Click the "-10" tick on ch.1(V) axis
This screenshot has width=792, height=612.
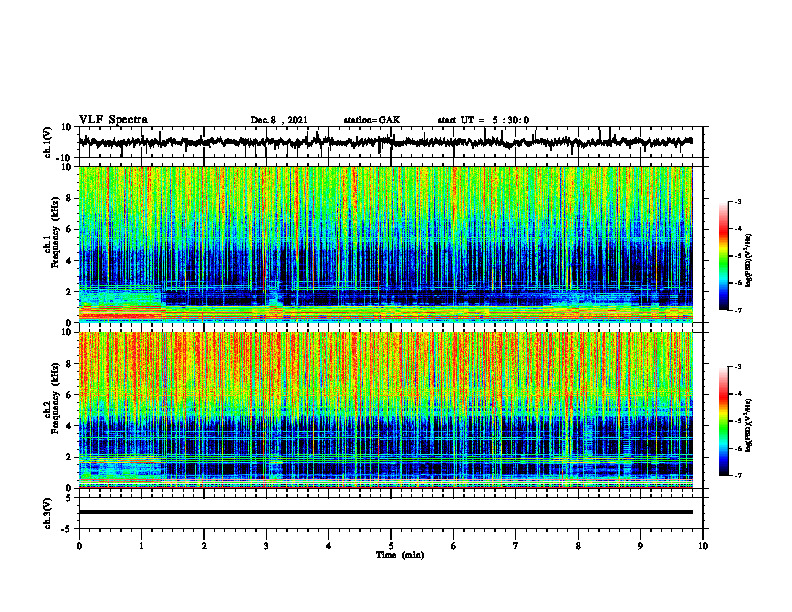(x=65, y=158)
